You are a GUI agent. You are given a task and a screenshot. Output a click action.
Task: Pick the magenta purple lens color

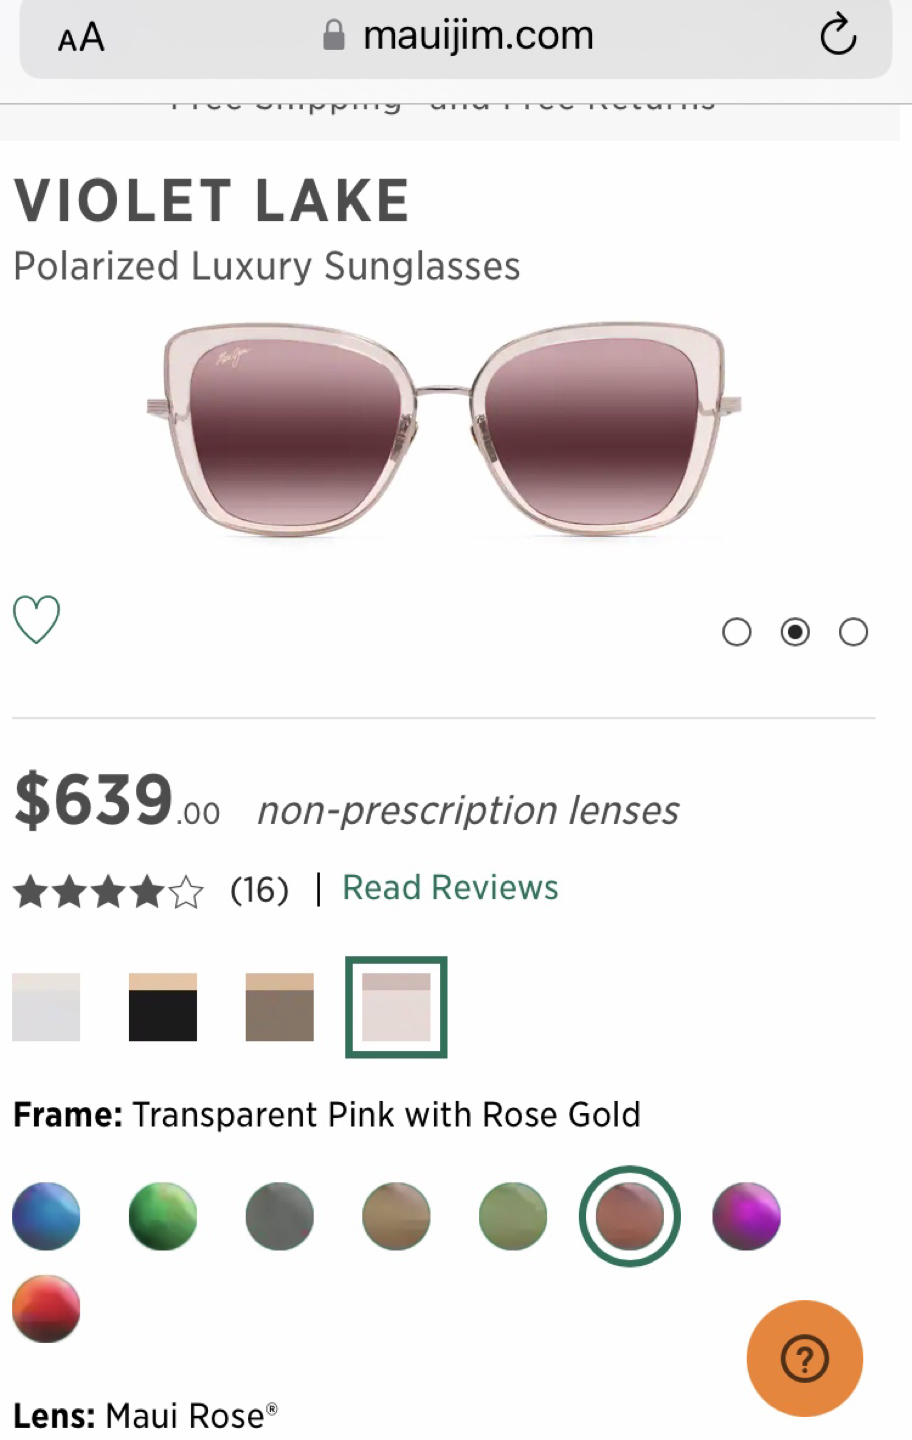(746, 1216)
